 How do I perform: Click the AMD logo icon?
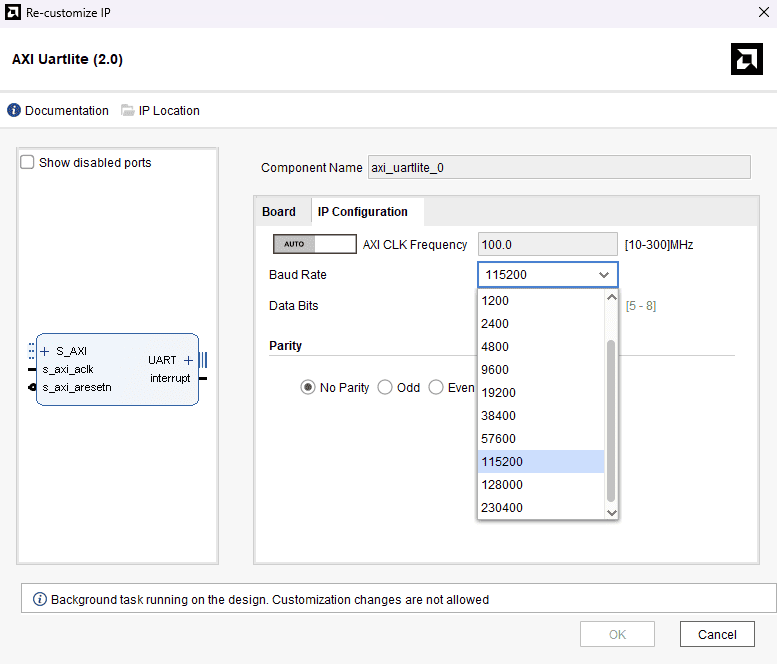point(746,60)
